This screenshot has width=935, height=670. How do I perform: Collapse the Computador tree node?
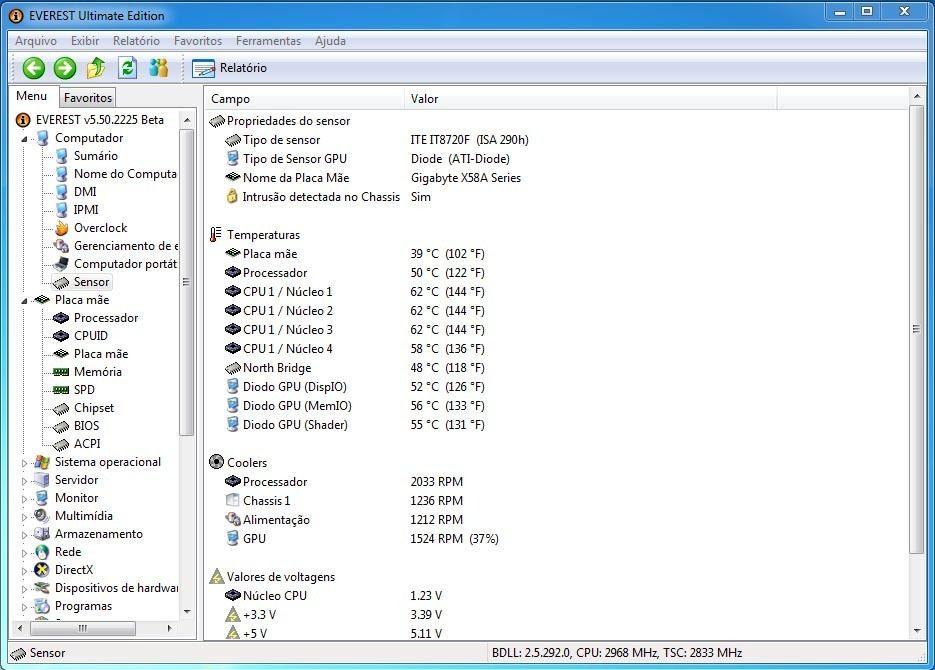[25, 139]
